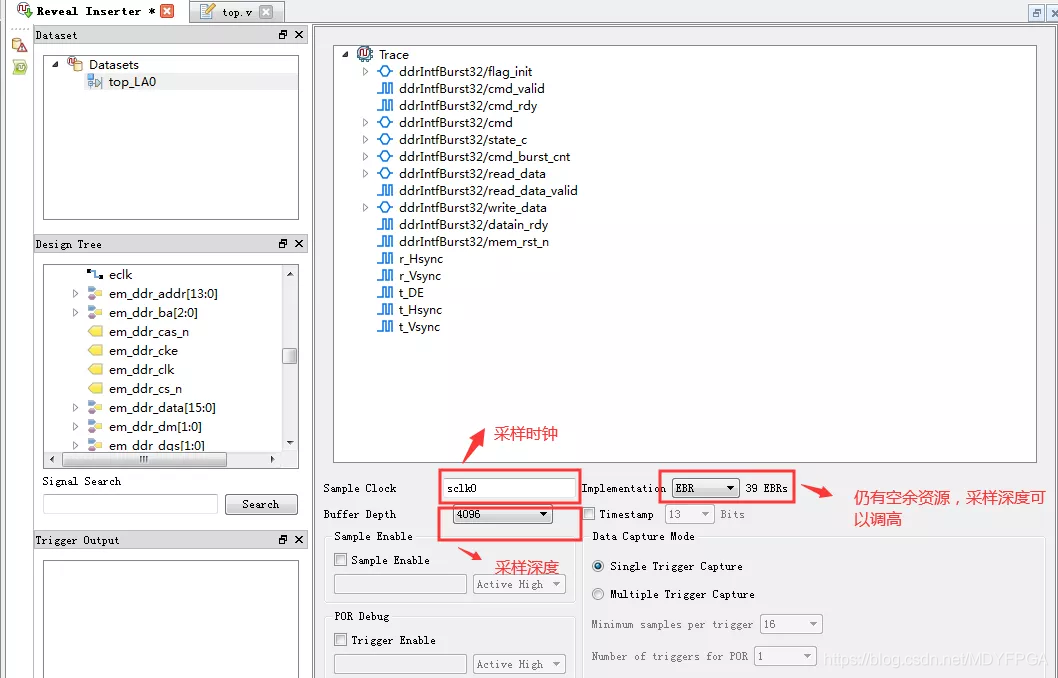
Task: Float the Trigger Output panel
Action: pos(283,540)
